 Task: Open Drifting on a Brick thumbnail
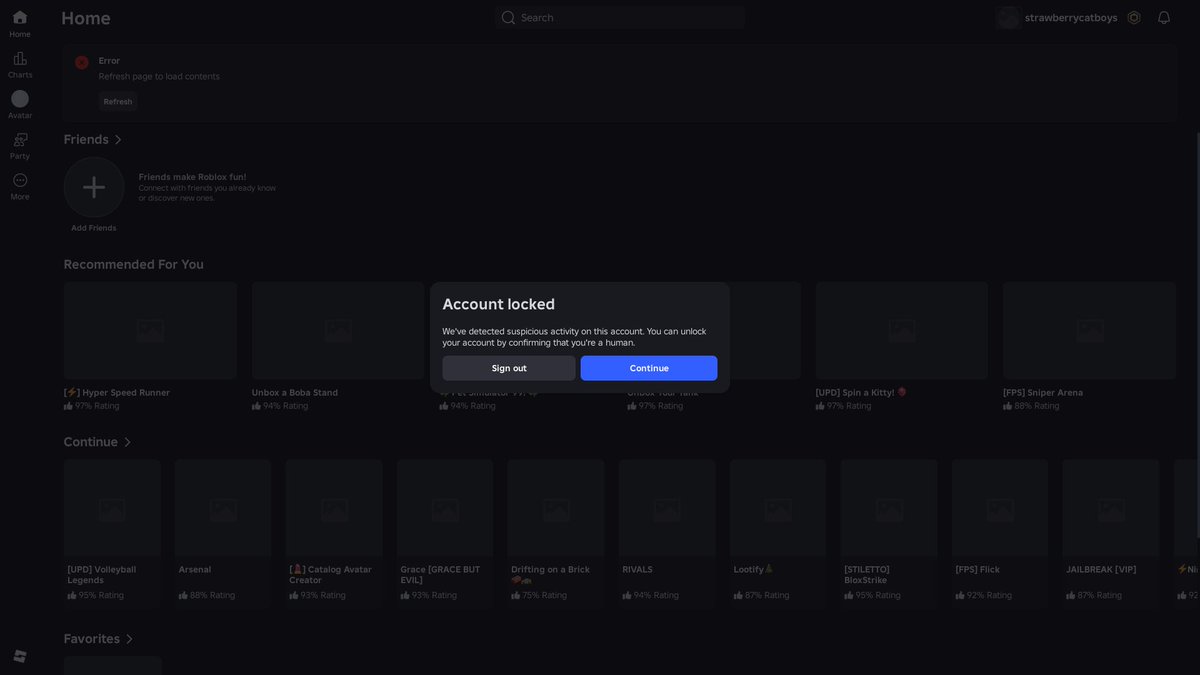tap(556, 508)
